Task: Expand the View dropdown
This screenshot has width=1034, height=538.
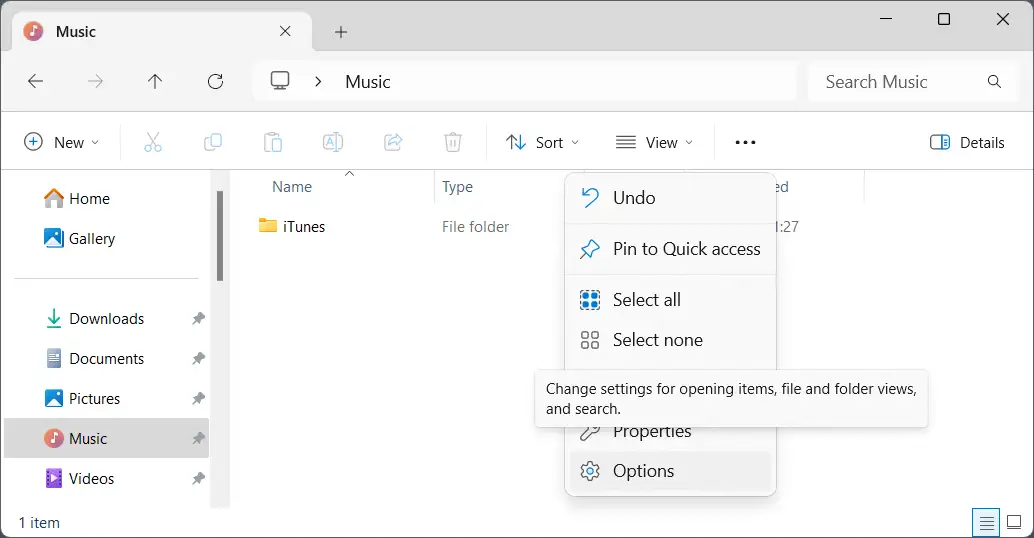Action: 655,142
